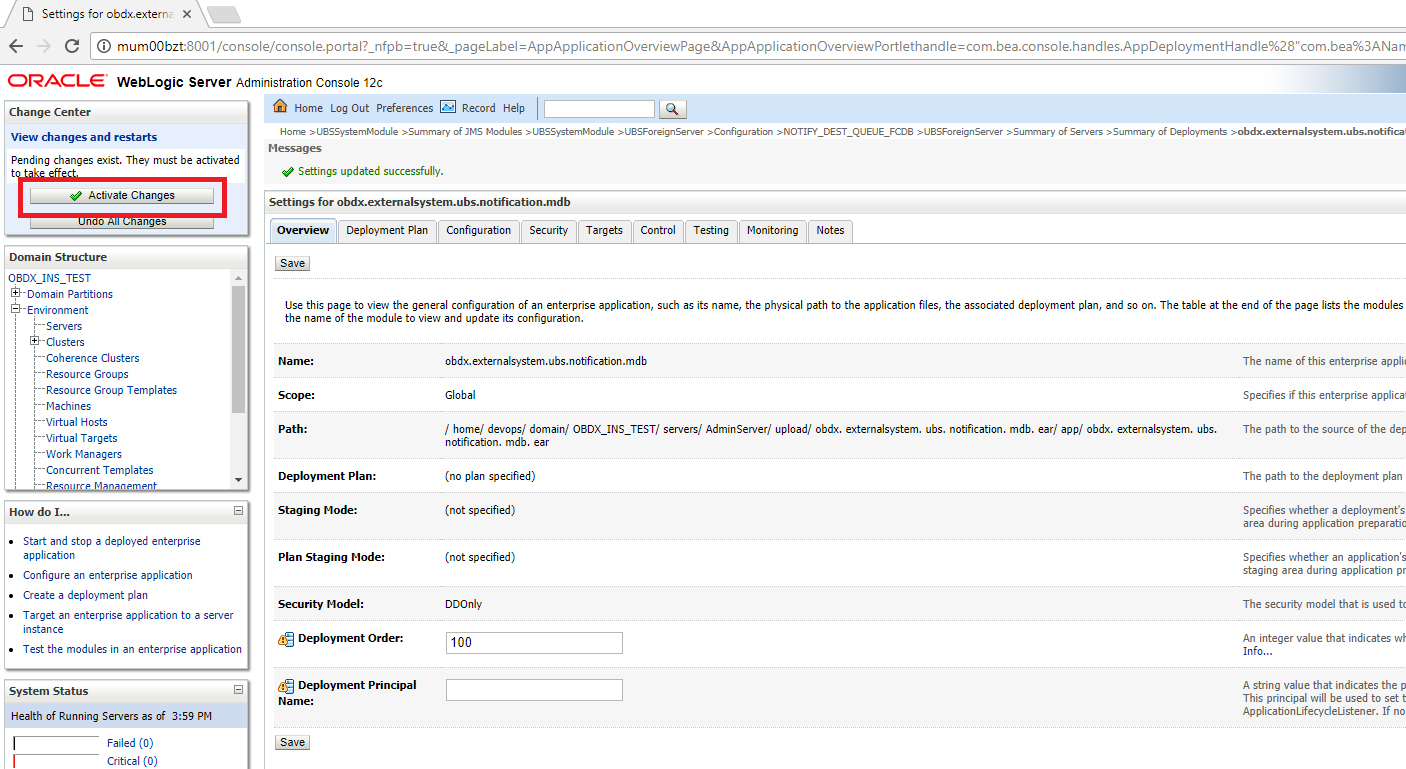Collapse the System Status panel
1406x769 pixels.
coord(238,690)
